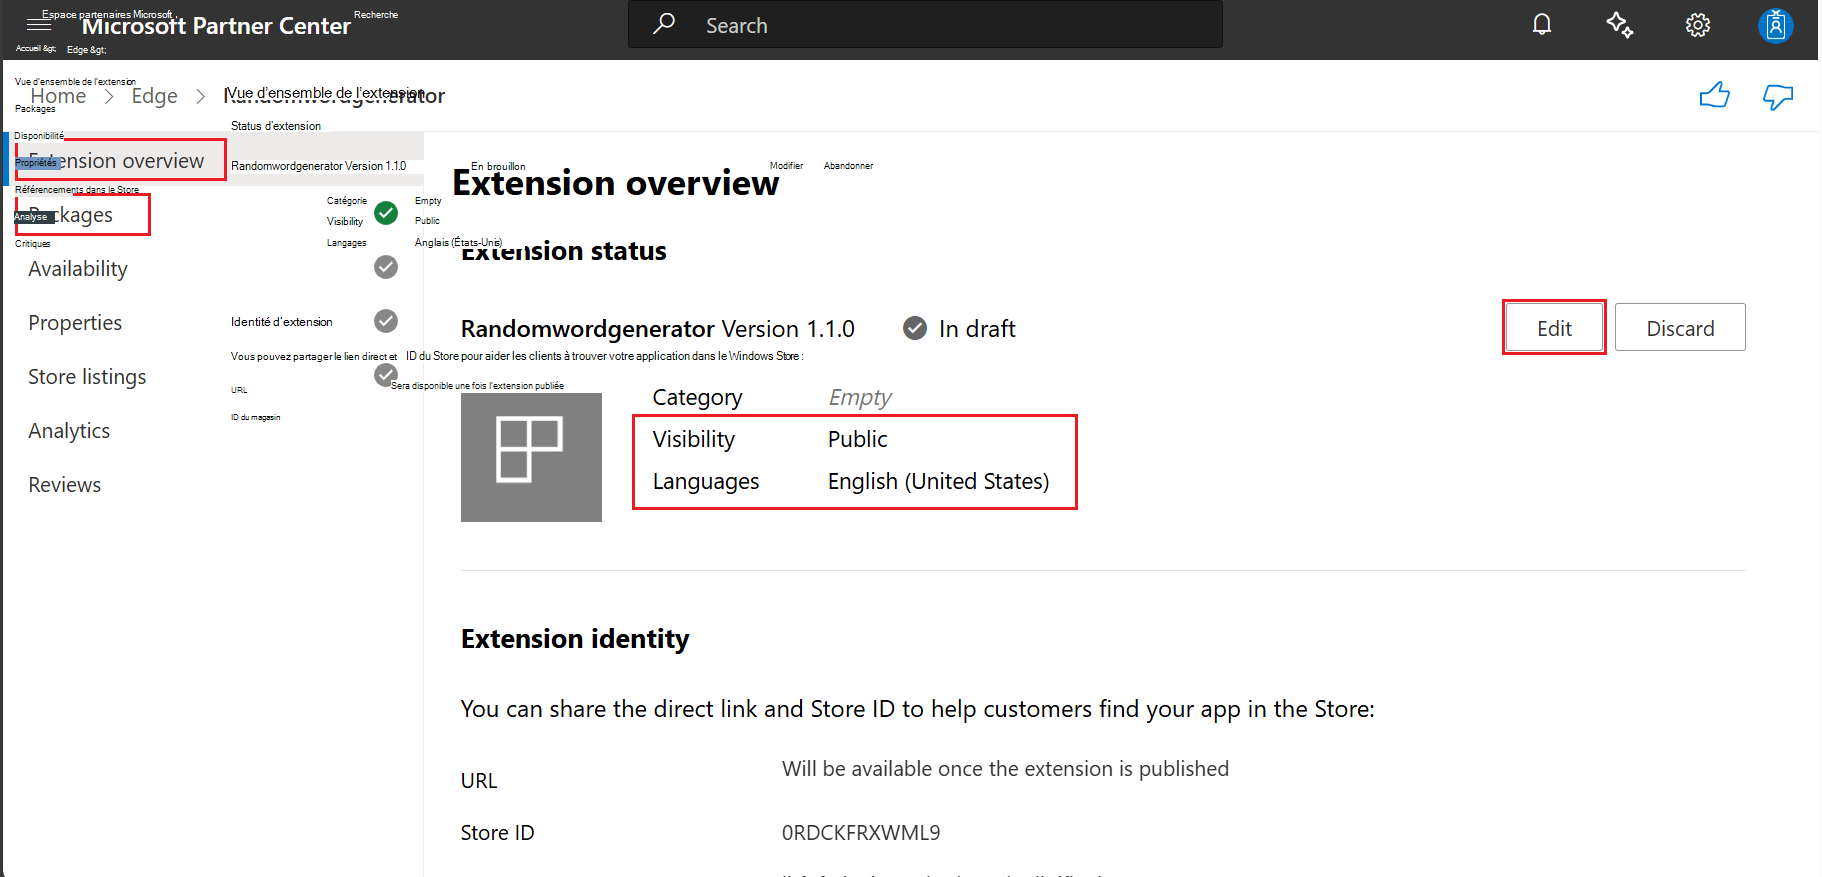Open the notifications bell
1822x877 pixels.
(x=1542, y=24)
